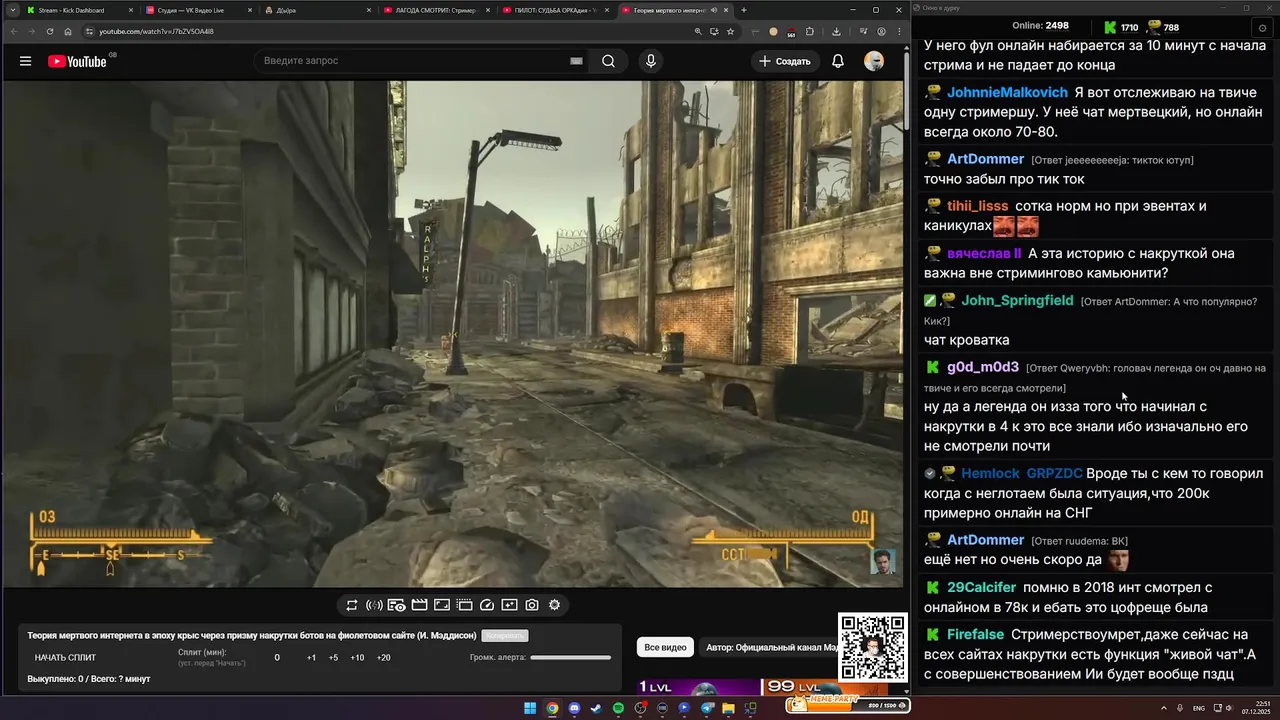Switch to Студия — VK Видео Live tab

(x=198, y=10)
